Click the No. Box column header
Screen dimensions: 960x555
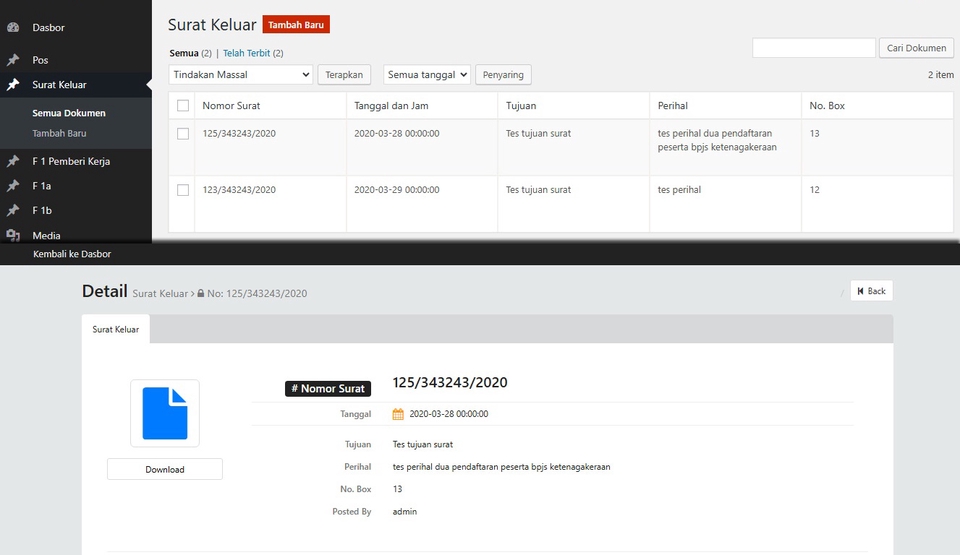coord(827,105)
